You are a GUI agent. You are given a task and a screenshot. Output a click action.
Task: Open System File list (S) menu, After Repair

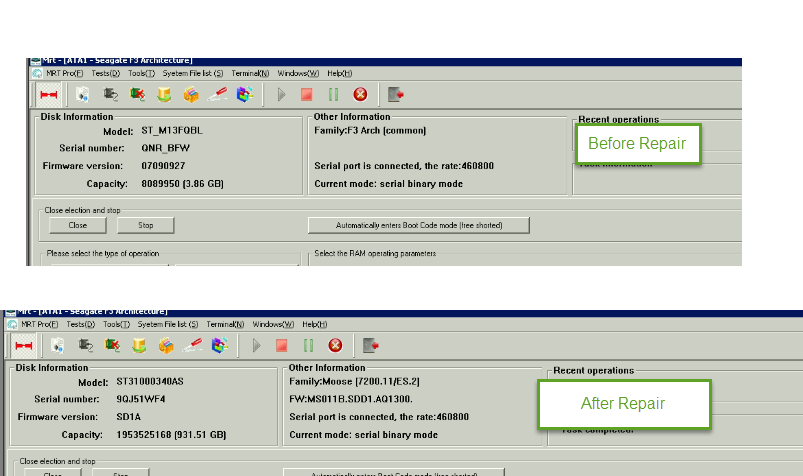(x=168, y=324)
